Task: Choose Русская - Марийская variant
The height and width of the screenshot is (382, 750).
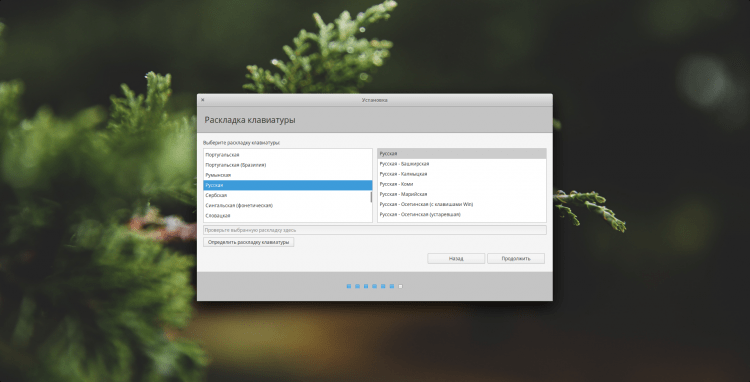Action: (462, 194)
